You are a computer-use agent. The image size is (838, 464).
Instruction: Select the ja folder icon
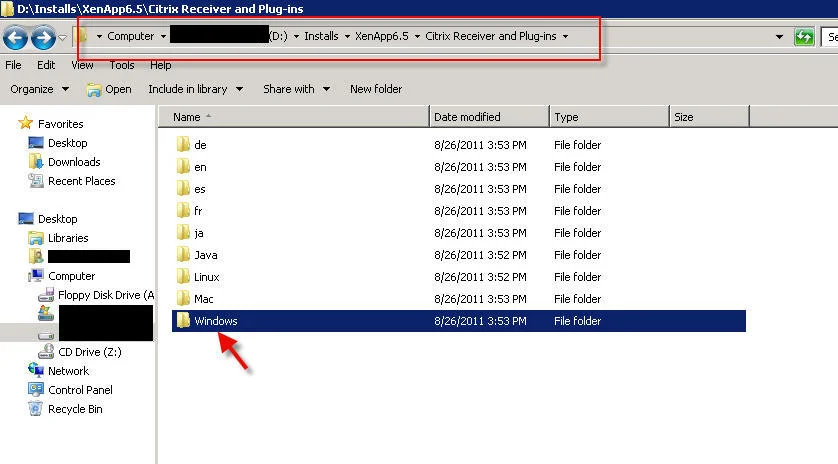coord(183,232)
